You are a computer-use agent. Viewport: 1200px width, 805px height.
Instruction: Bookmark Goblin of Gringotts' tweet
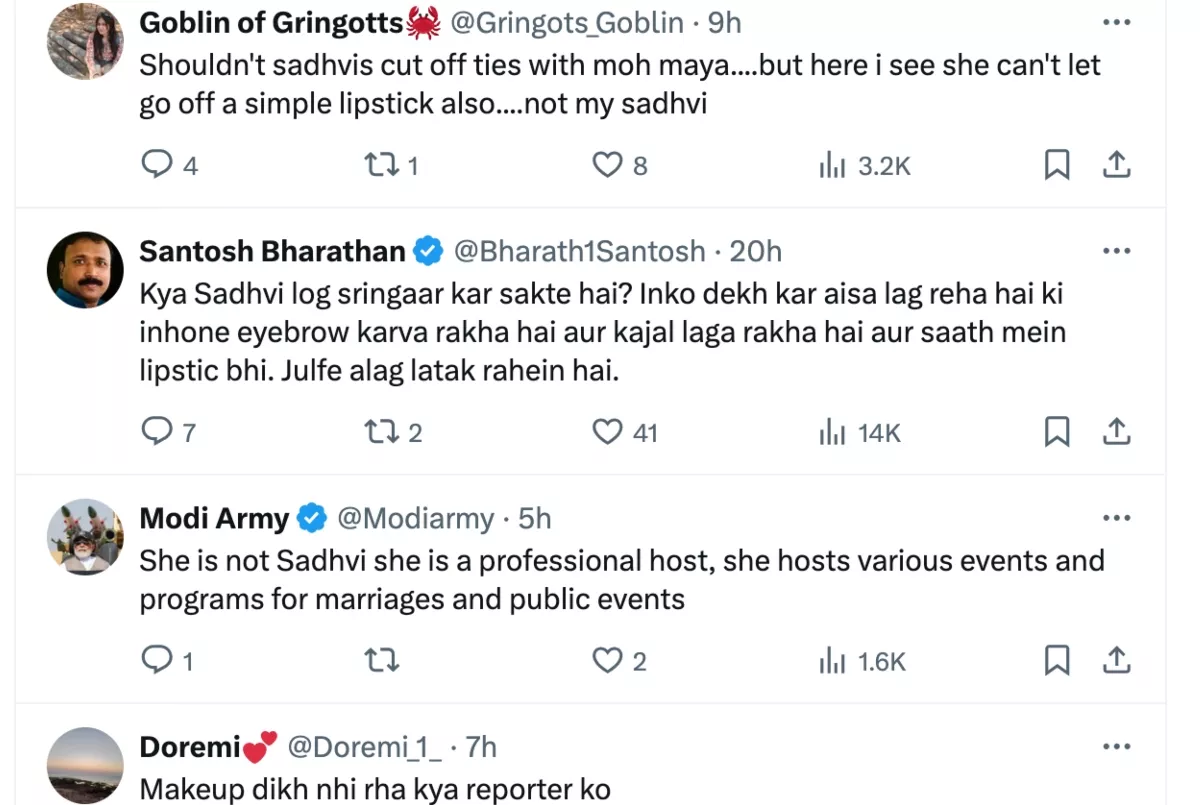pos(1057,164)
